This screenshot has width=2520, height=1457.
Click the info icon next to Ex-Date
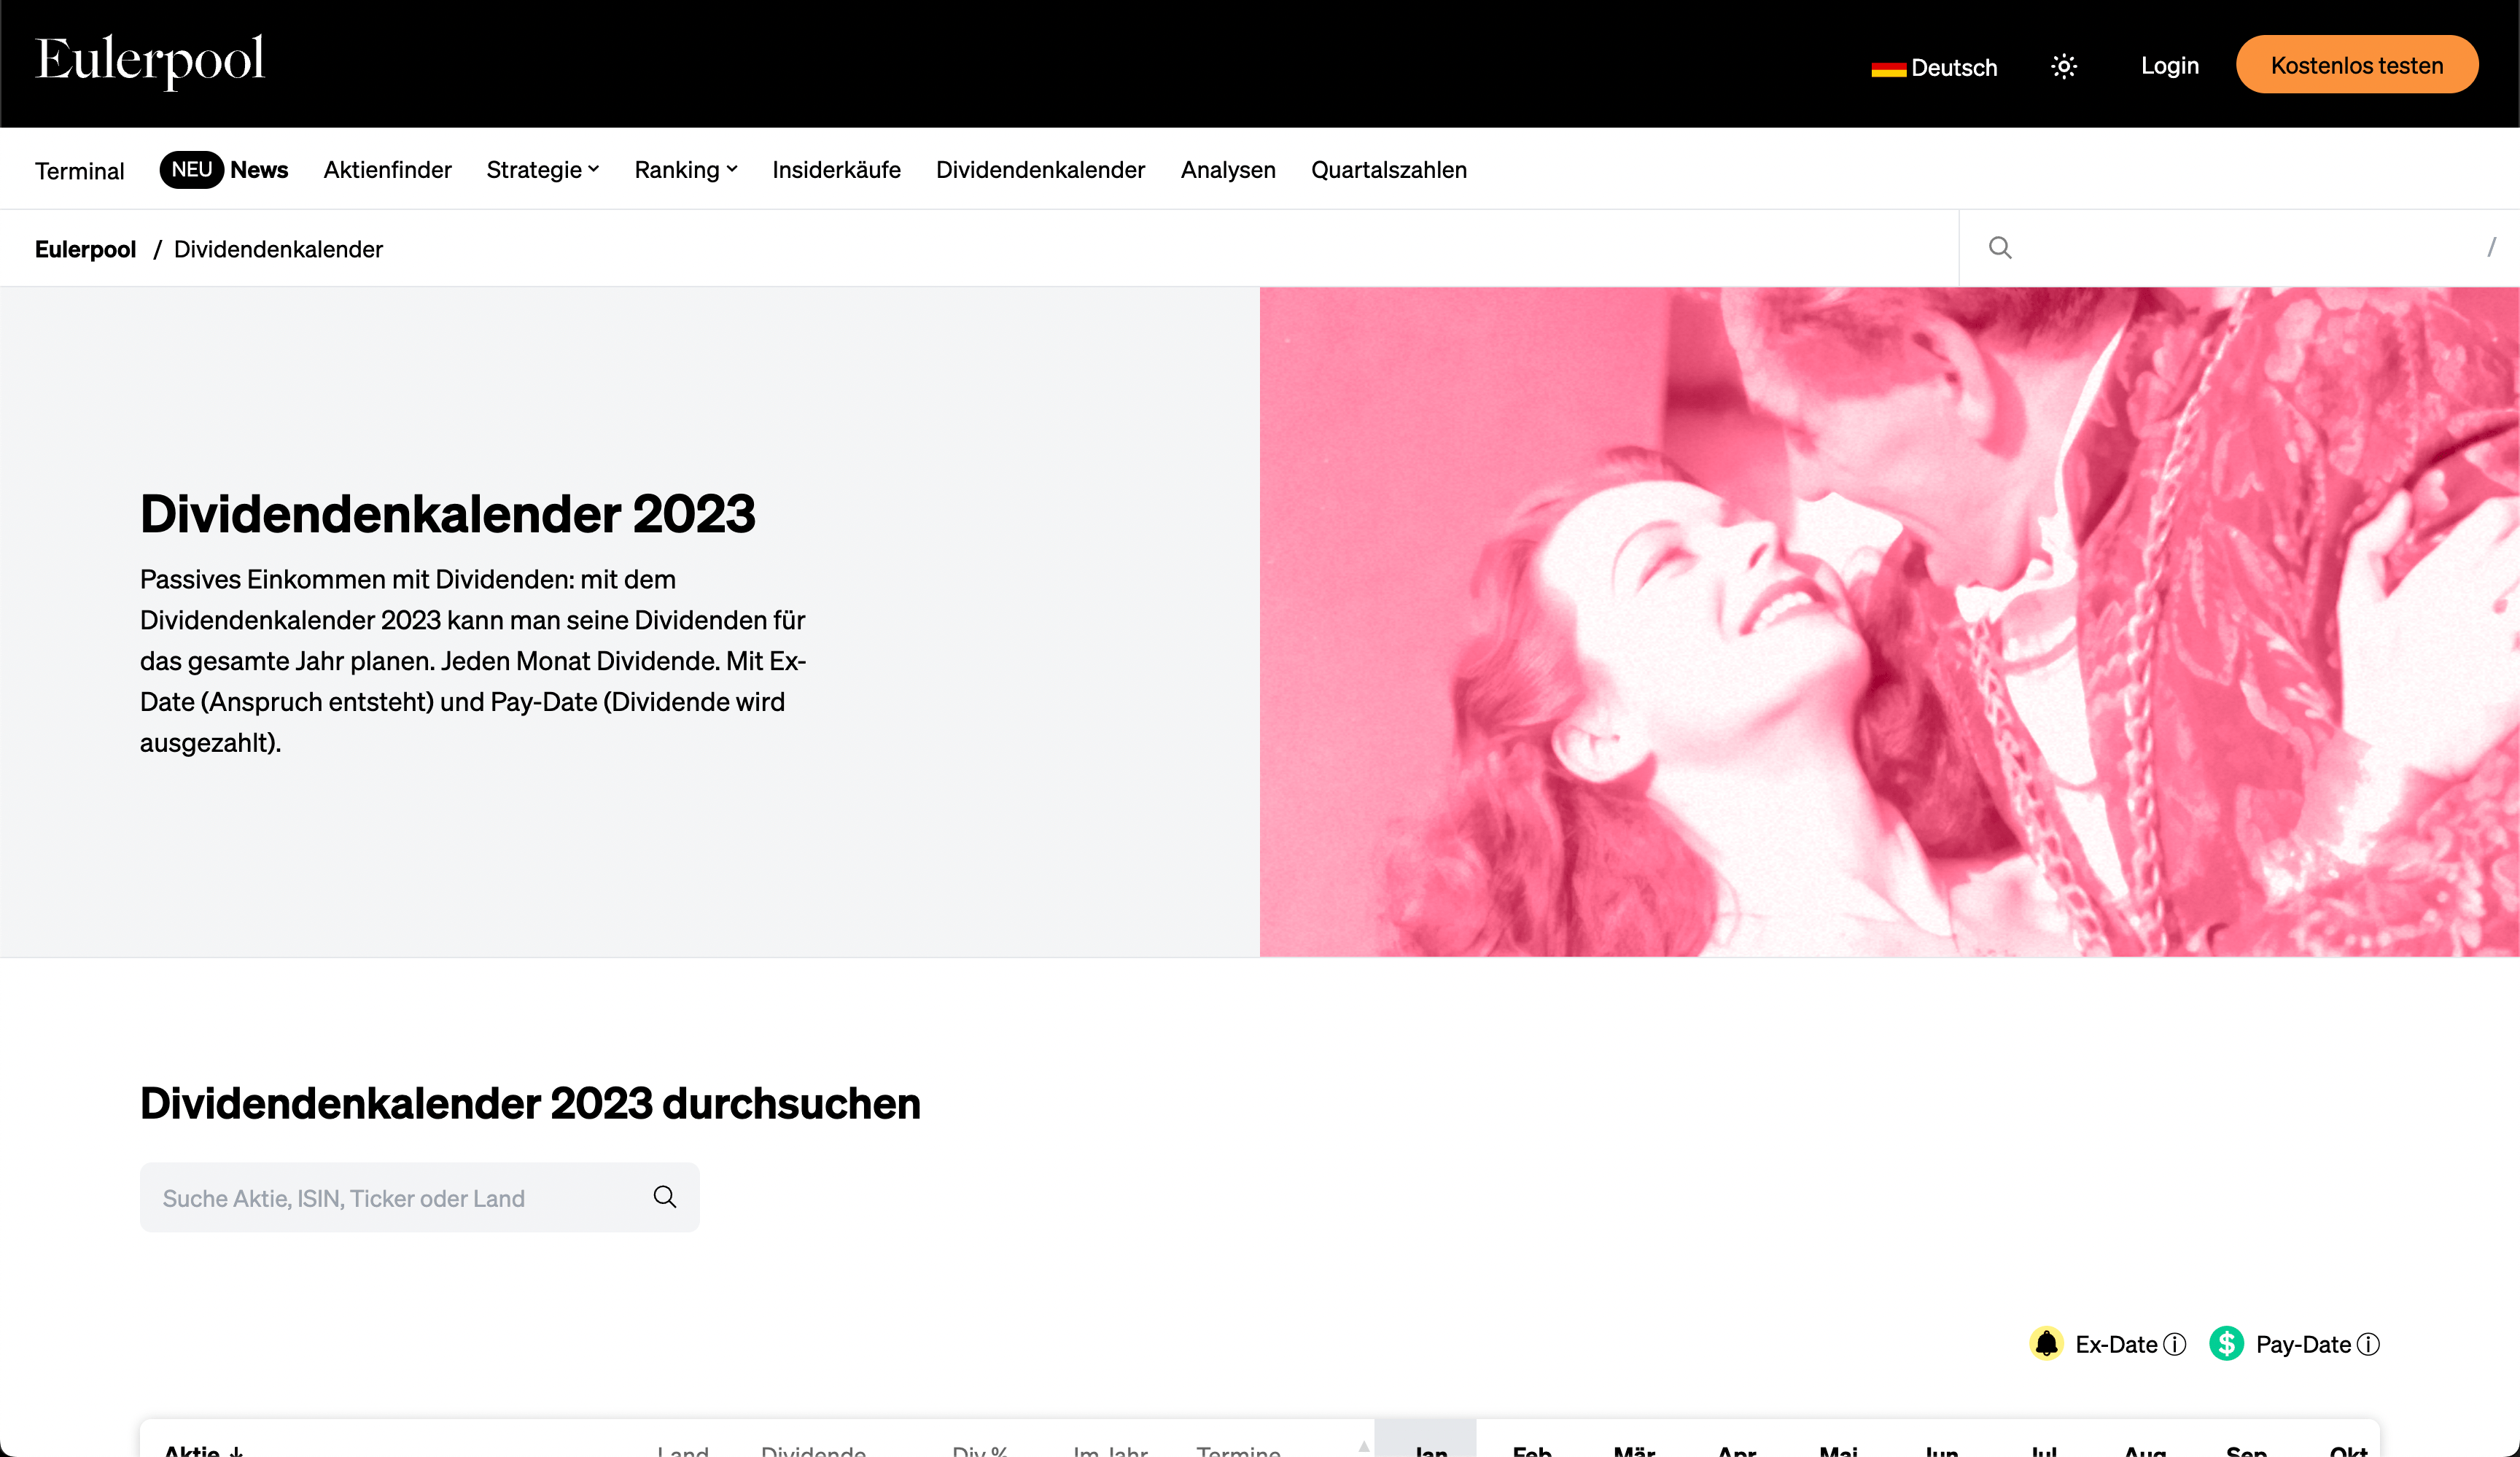click(2174, 1345)
